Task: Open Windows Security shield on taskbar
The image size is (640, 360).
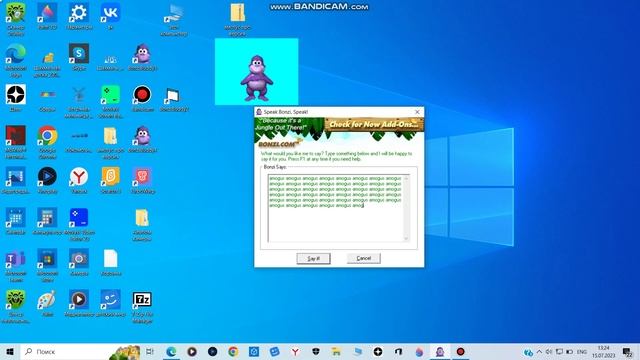Action: click(316, 351)
